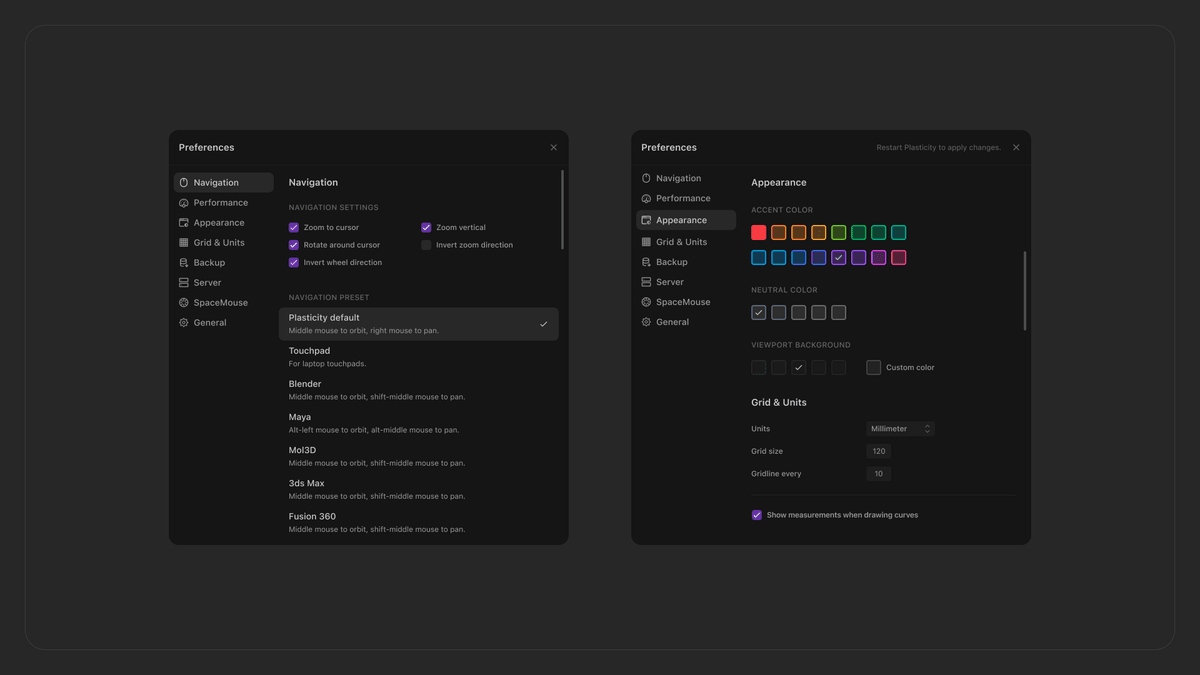This screenshot has height=675, width=1200.
Task: Click the Grid size input field
Action: click(x=879, y=452)
